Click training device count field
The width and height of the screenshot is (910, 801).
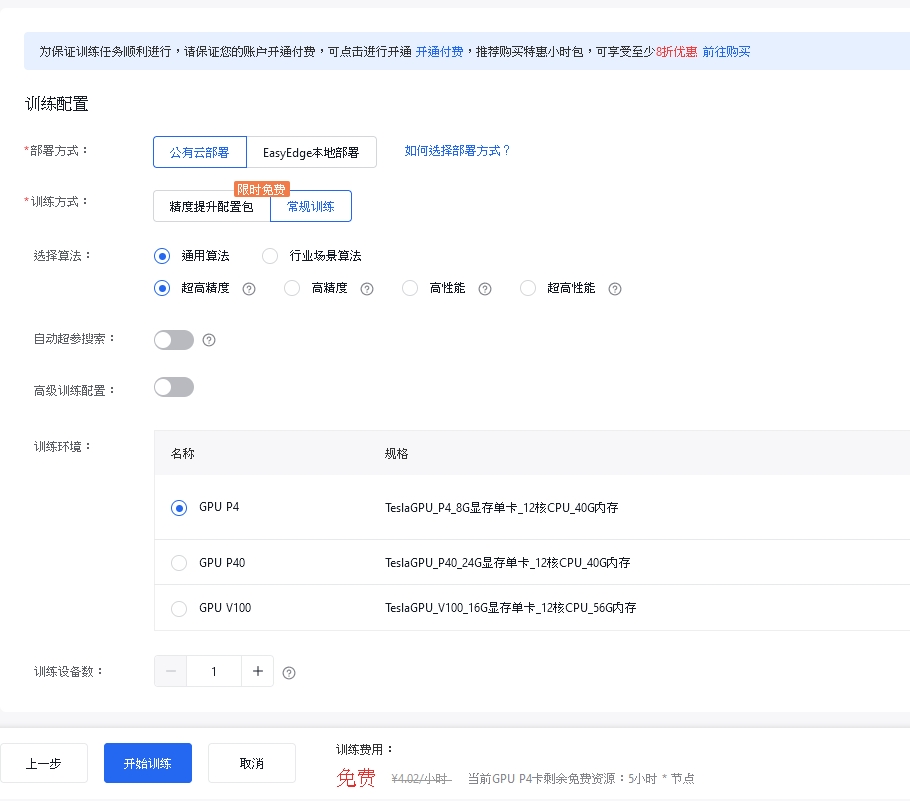pos(214,671)
